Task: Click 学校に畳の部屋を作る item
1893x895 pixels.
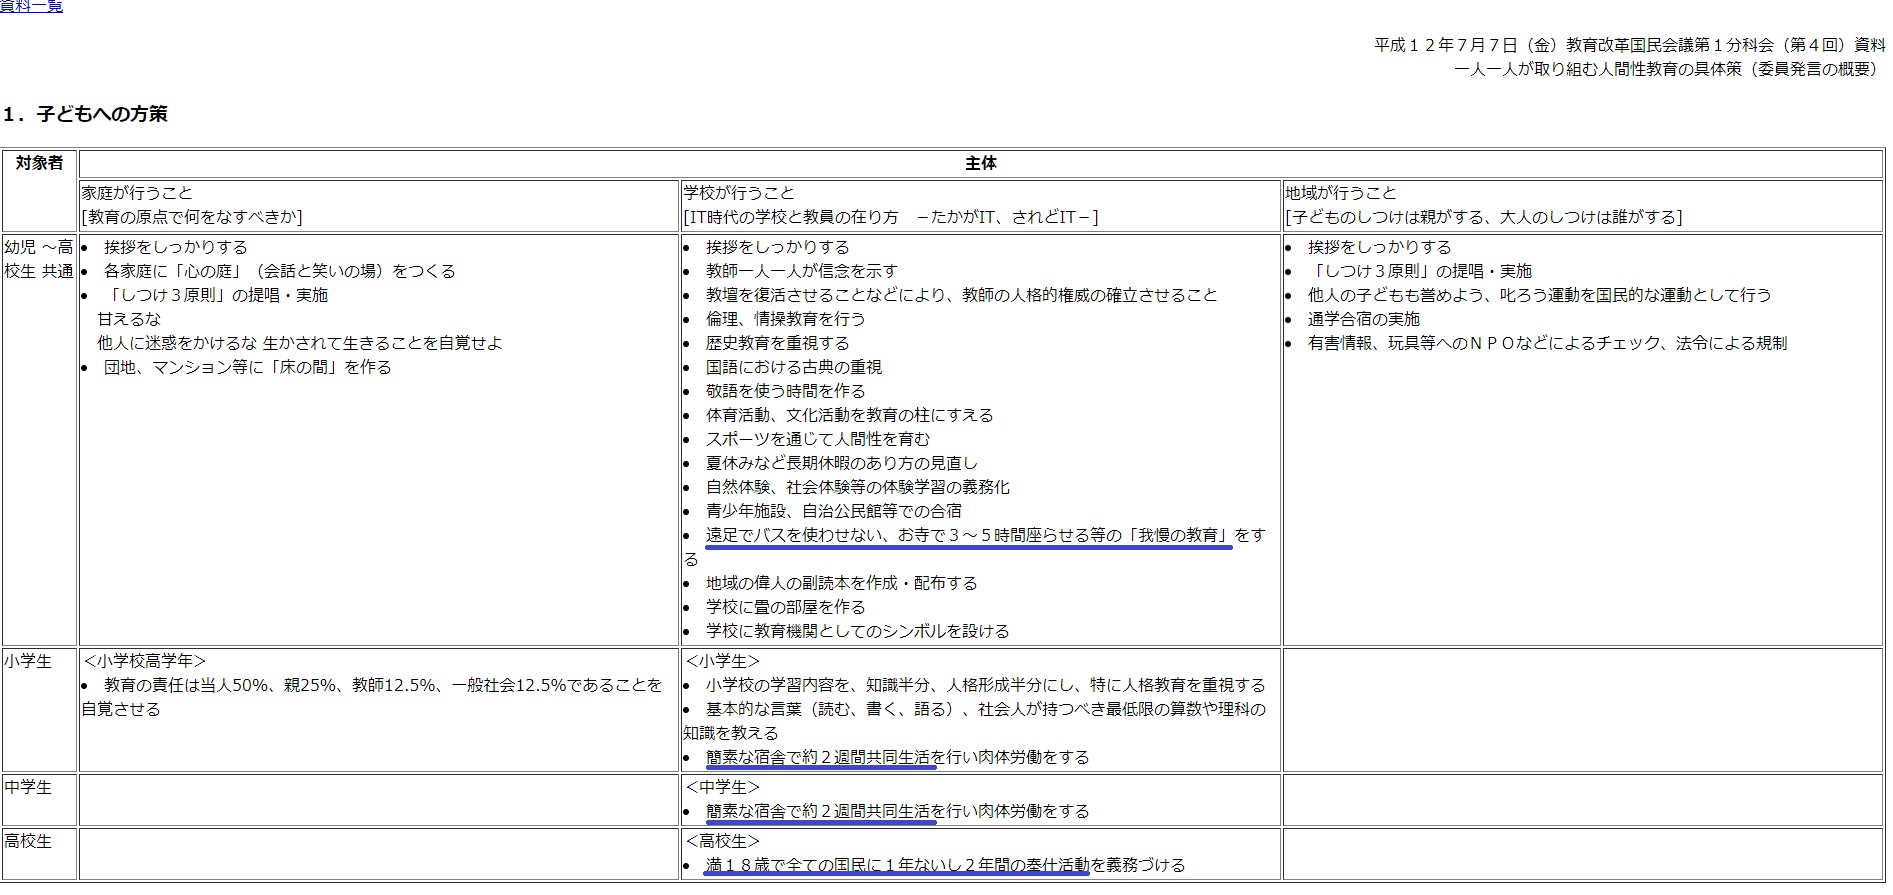Action: pos(785,607)
